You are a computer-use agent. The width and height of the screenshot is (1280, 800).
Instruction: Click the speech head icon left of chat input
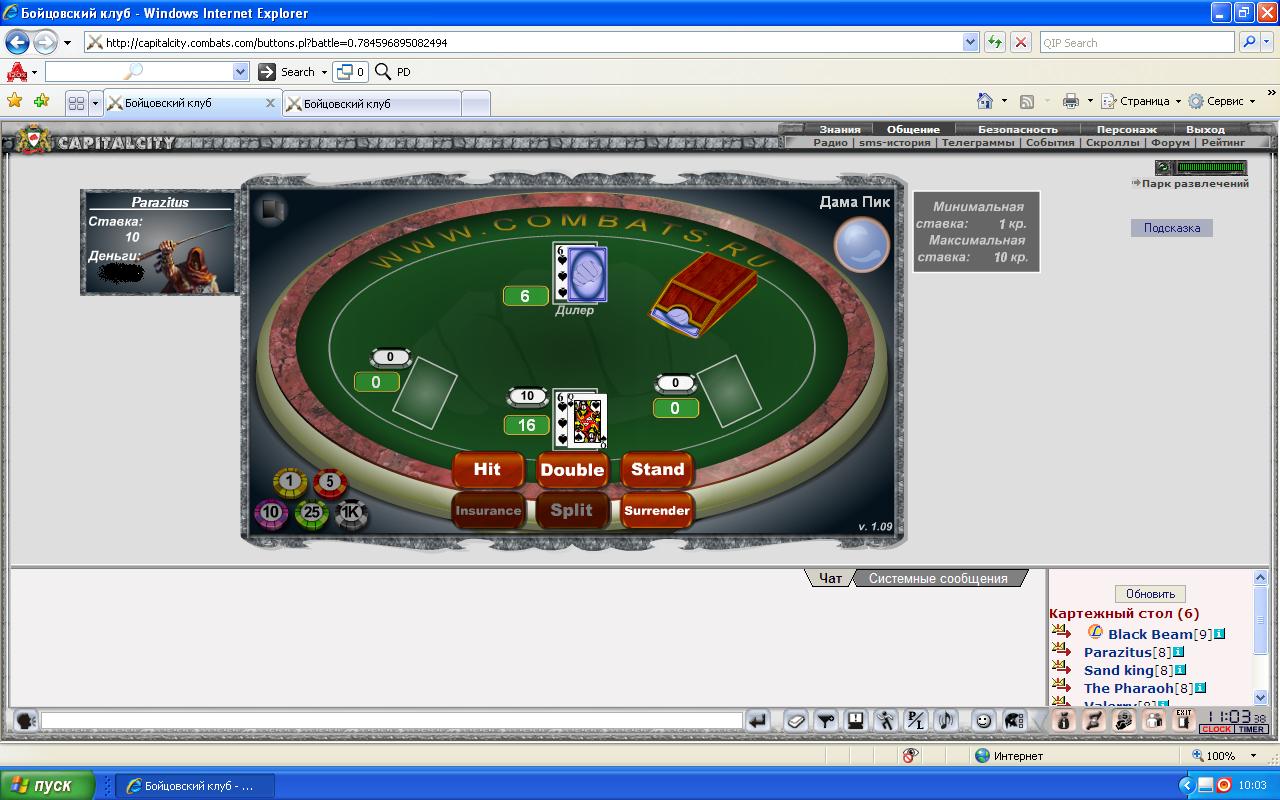click(x=25, y=720)
